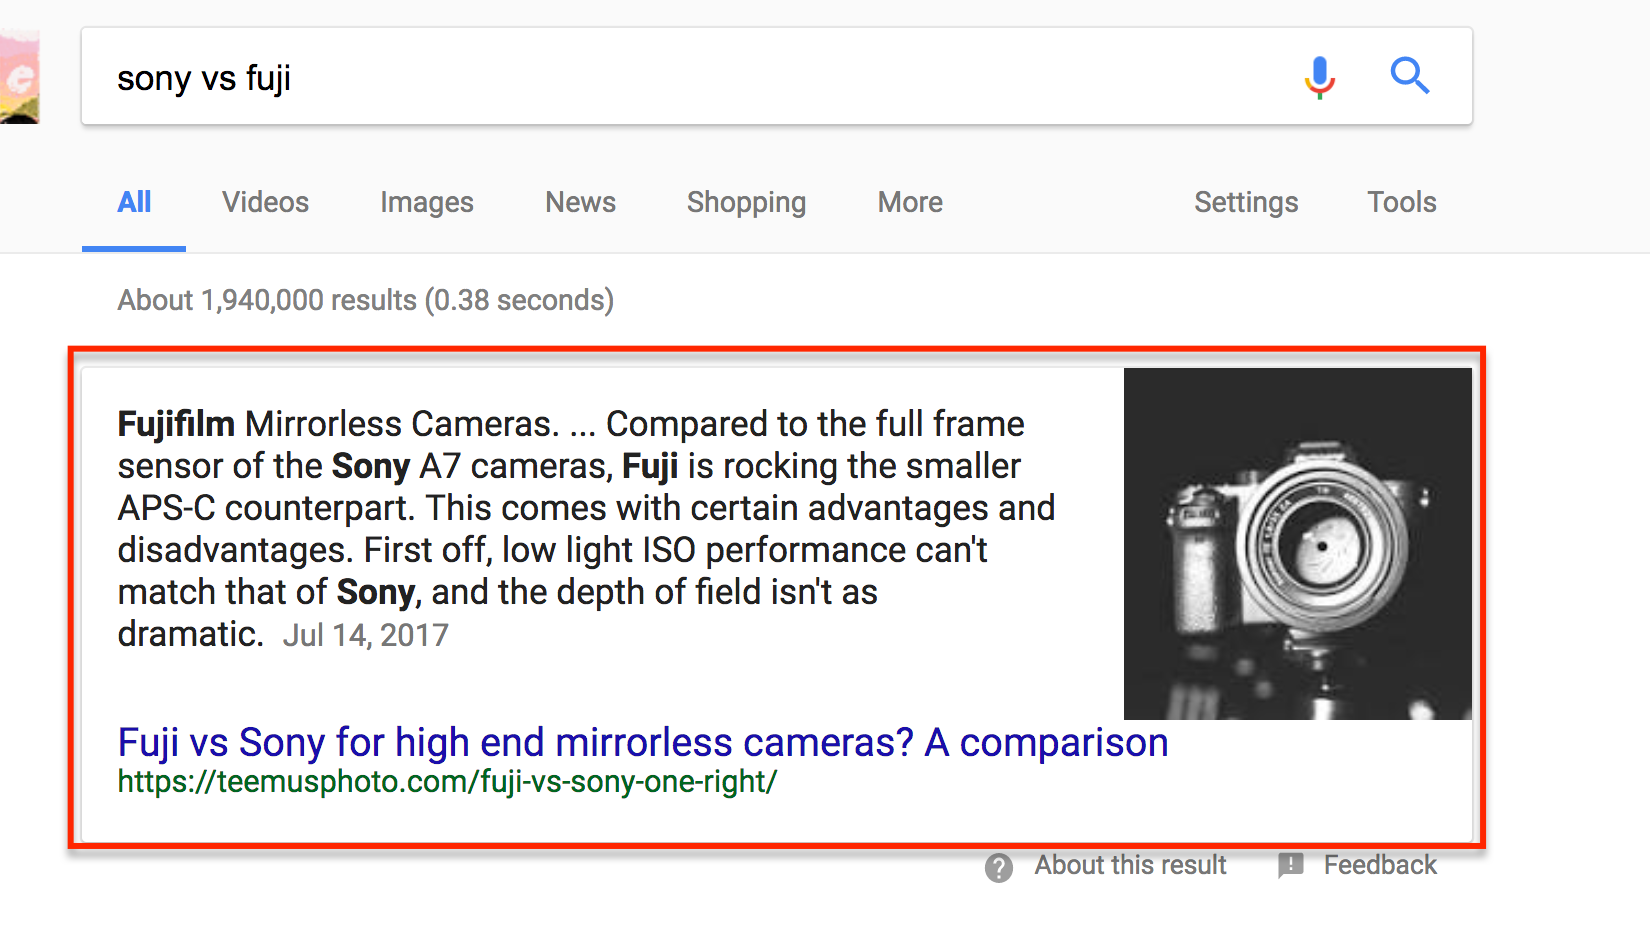Click the question mark icon by About this result
The image size is (1650, 938).
pos(998,867)
